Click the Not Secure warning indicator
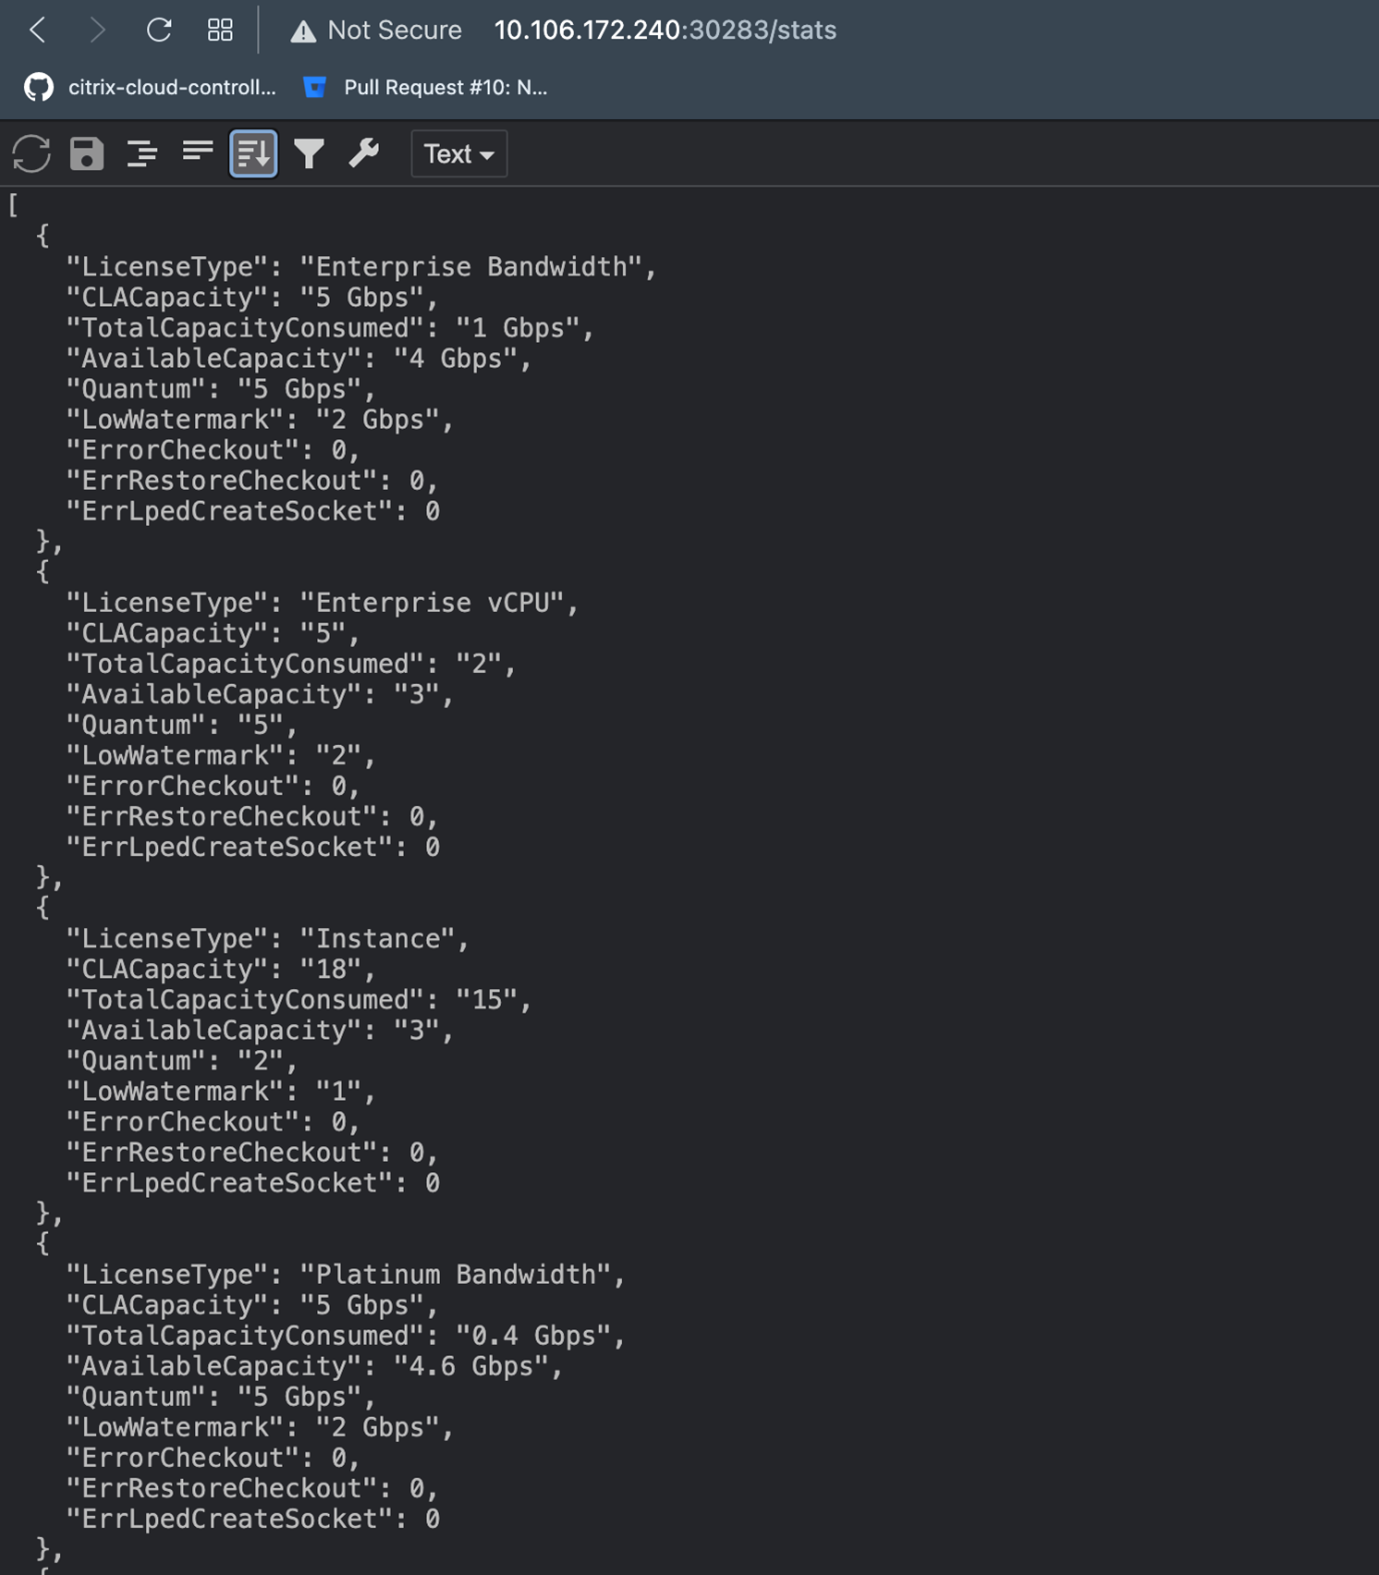Screen dimensions: 1379x1575 (x=376, y=30)
